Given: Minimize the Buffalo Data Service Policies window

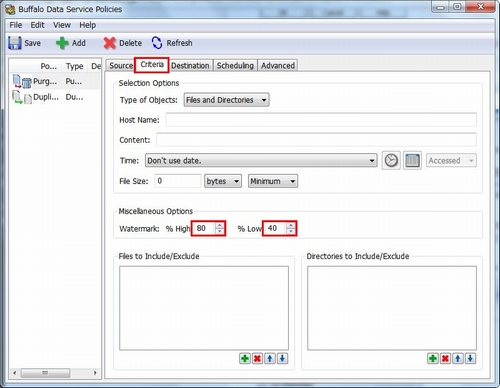Looking at the screenshot, I should 440,7.
